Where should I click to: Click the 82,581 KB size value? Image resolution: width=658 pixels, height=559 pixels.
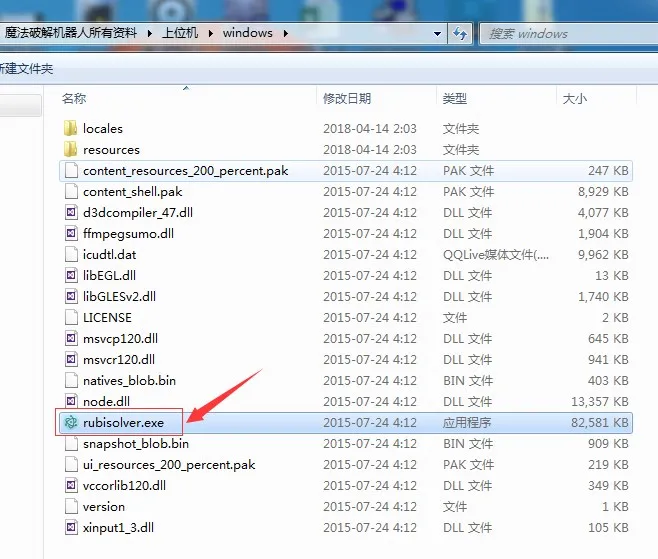tap(600, 422)
